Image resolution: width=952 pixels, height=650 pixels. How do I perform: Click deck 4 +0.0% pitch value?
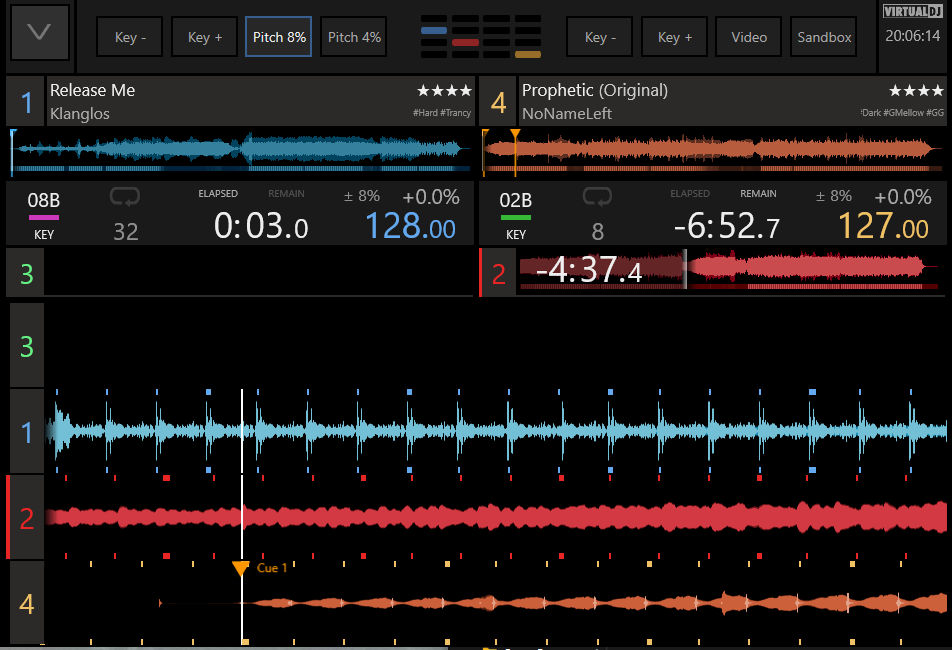pos(903,197)
